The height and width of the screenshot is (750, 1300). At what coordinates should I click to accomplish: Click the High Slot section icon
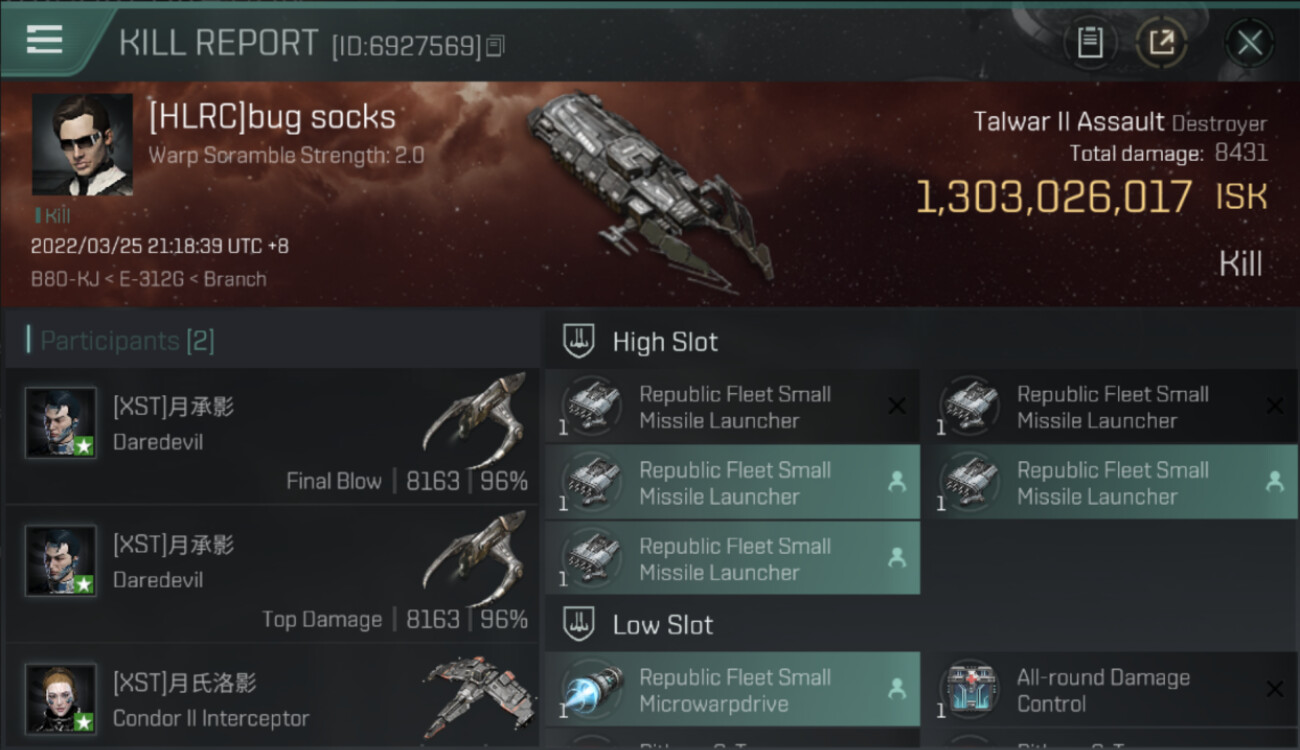point(579,341)
